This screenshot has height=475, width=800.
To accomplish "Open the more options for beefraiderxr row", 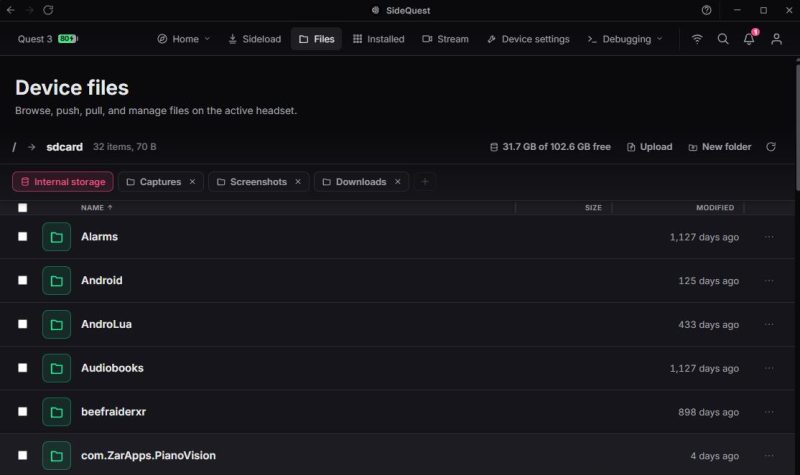I will point(769,412).
